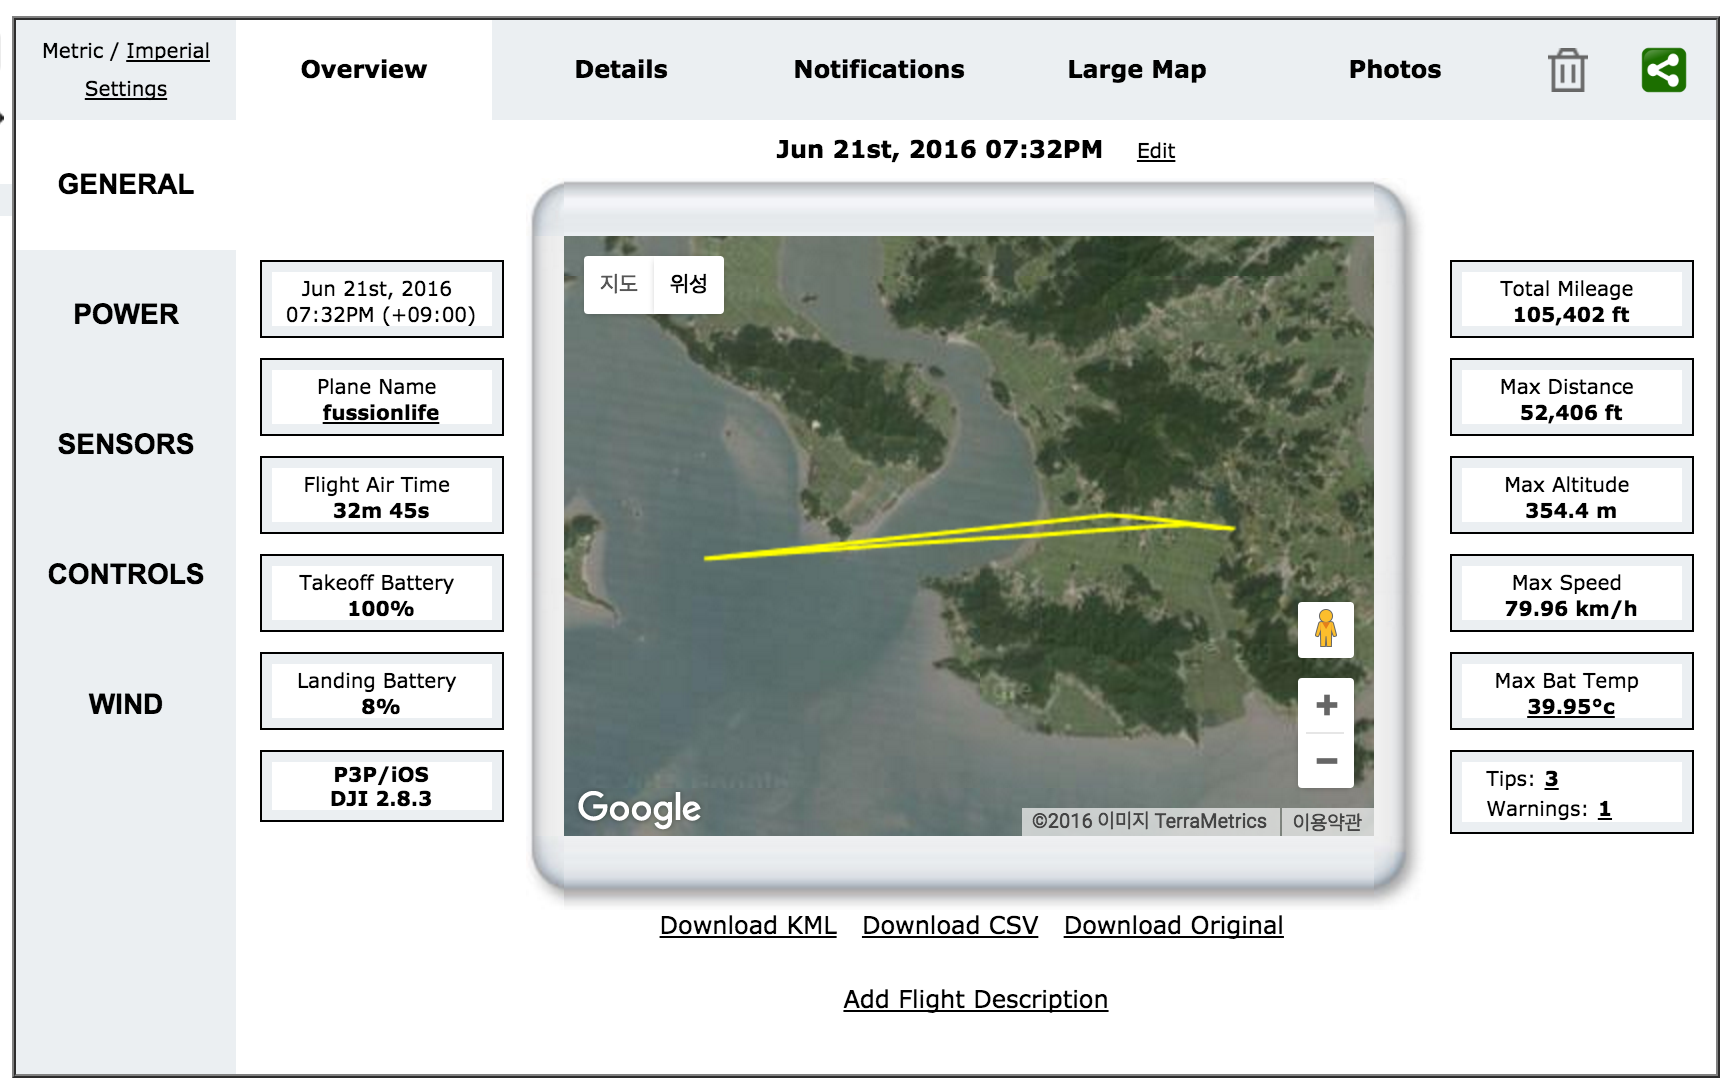Click the Jun 21st 07:32PM (+09:00) box
Image resolution: width=1730 pixels, height=1090 pixels.
coord(381,299)
